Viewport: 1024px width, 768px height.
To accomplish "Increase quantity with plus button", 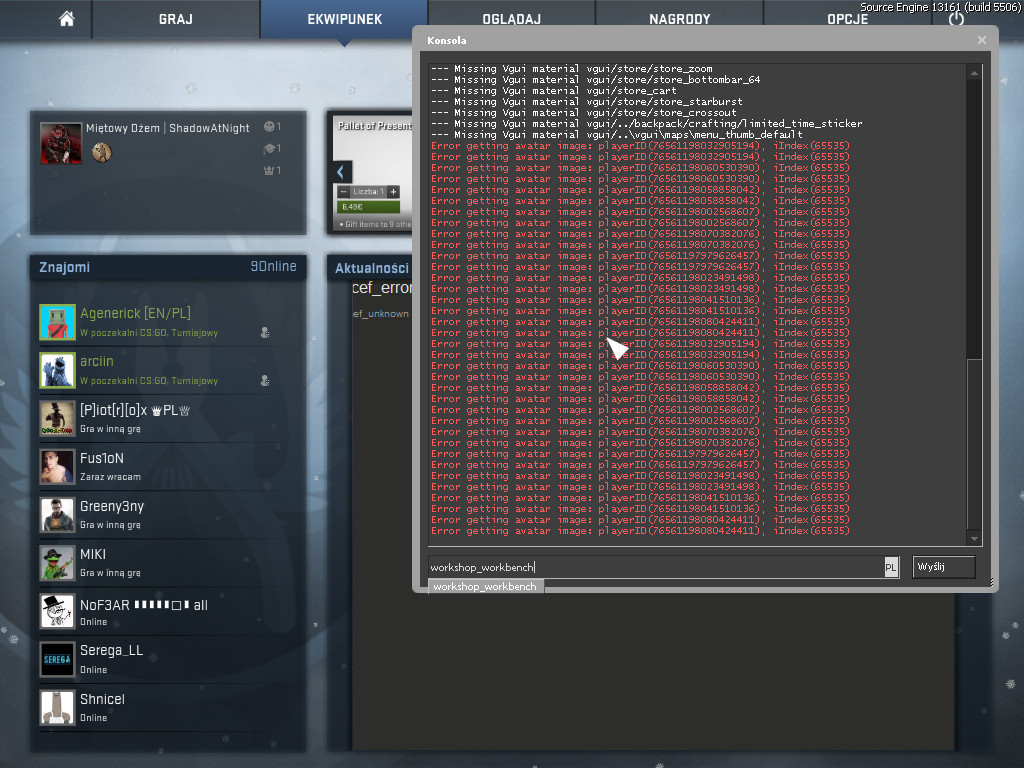I will 393,192.
